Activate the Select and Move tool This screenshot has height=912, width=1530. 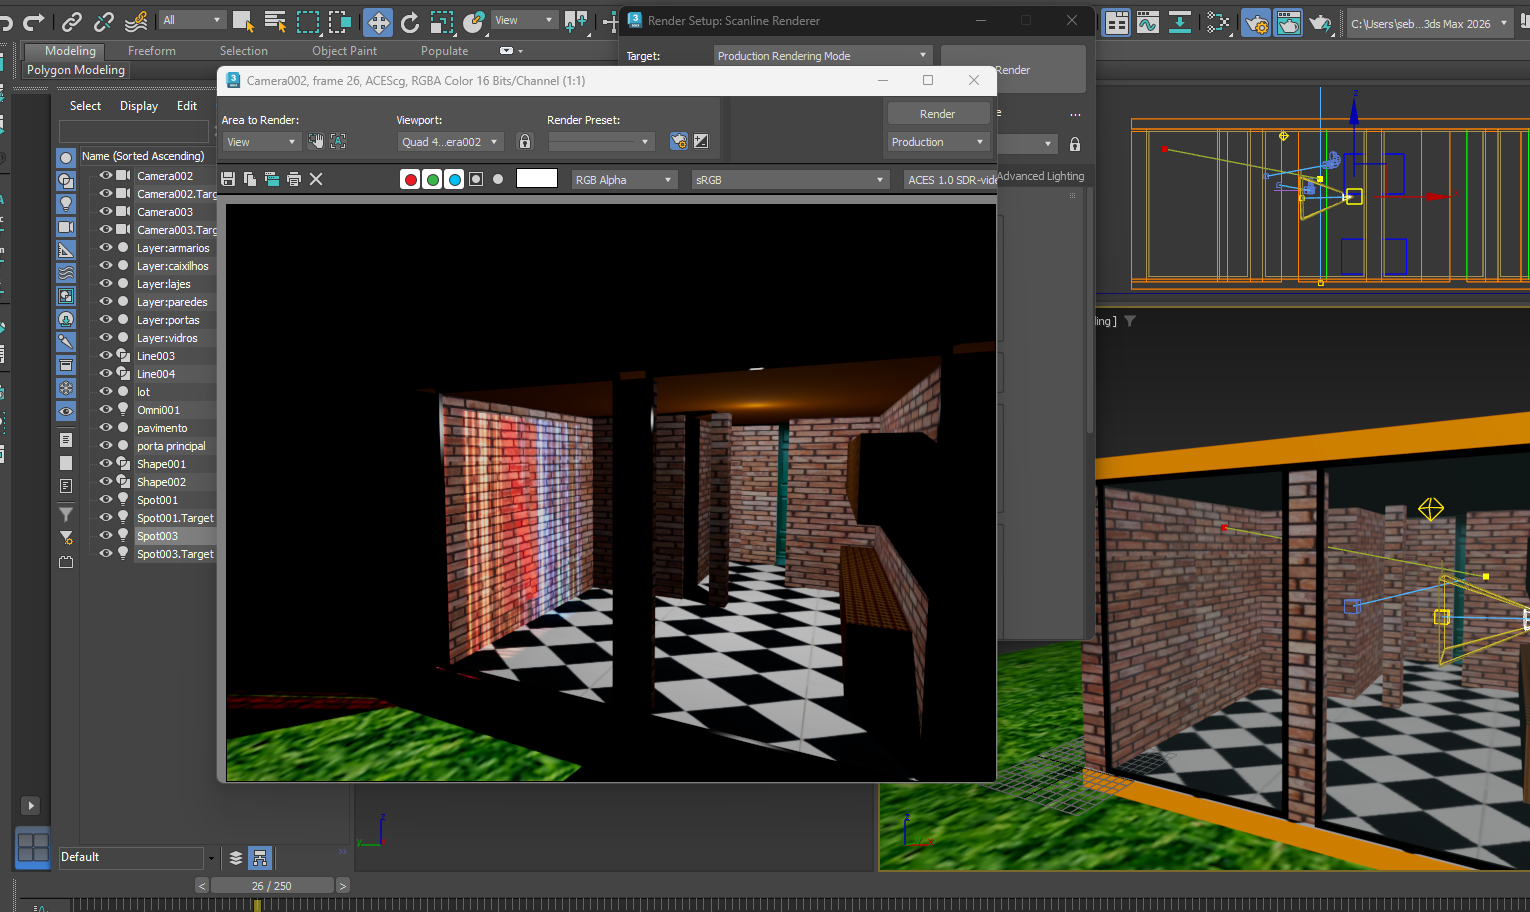tap(378, 22)
